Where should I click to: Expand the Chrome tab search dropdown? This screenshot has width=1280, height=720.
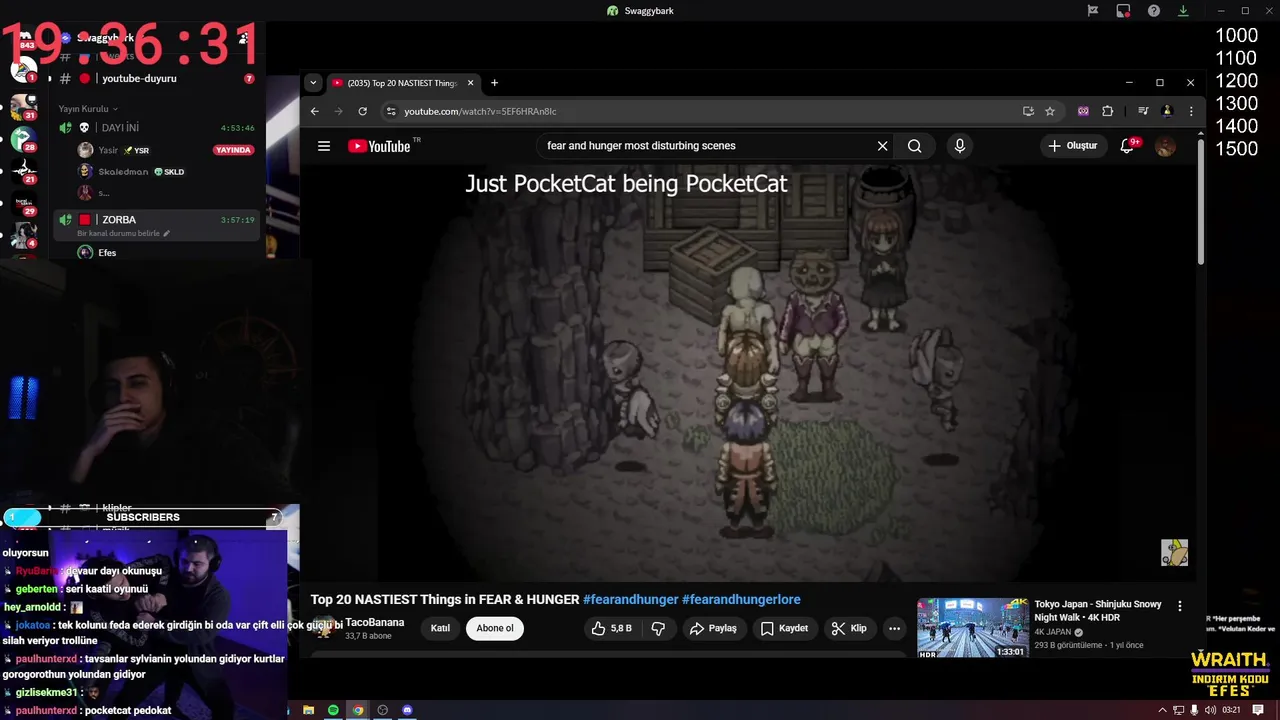(x=313, y=83)
